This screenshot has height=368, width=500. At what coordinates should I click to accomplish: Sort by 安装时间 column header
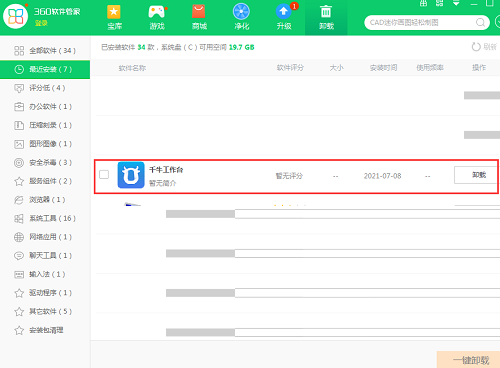[x=383, y=68]
